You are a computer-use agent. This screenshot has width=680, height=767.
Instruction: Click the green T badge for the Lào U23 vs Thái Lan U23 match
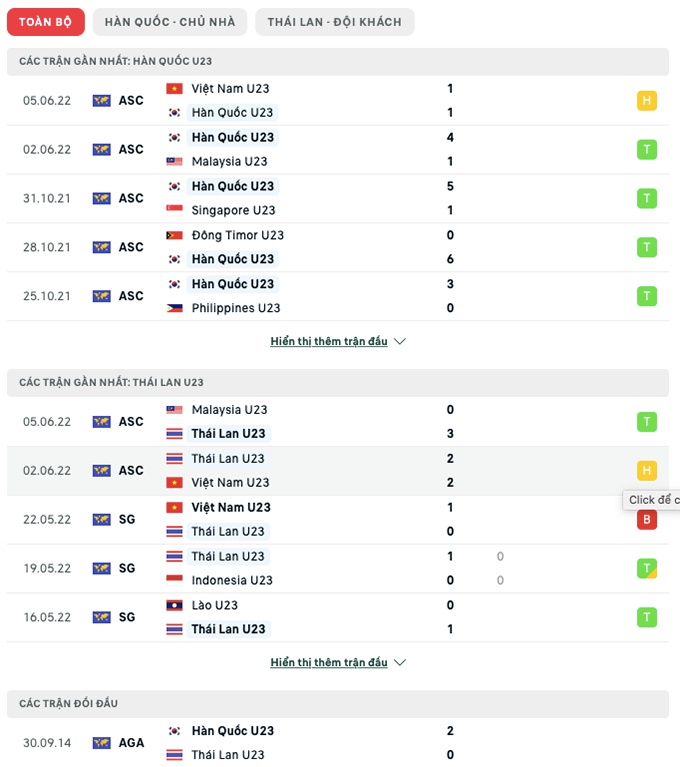pyautogui.click(x=647, y=617)
